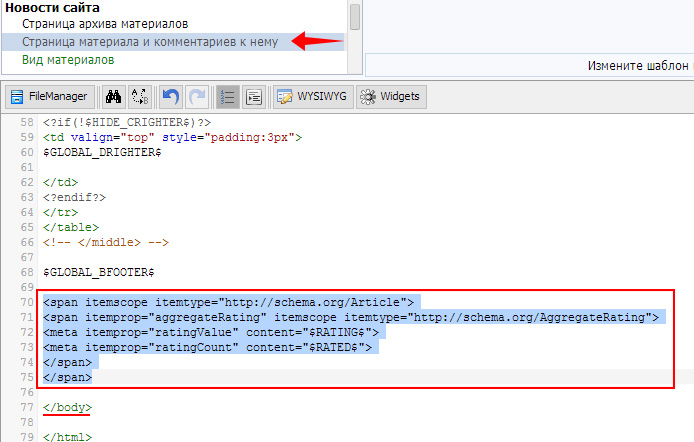Click the </table> code line
This screenshot has width=694, height=442.
(x=71, y=227)
